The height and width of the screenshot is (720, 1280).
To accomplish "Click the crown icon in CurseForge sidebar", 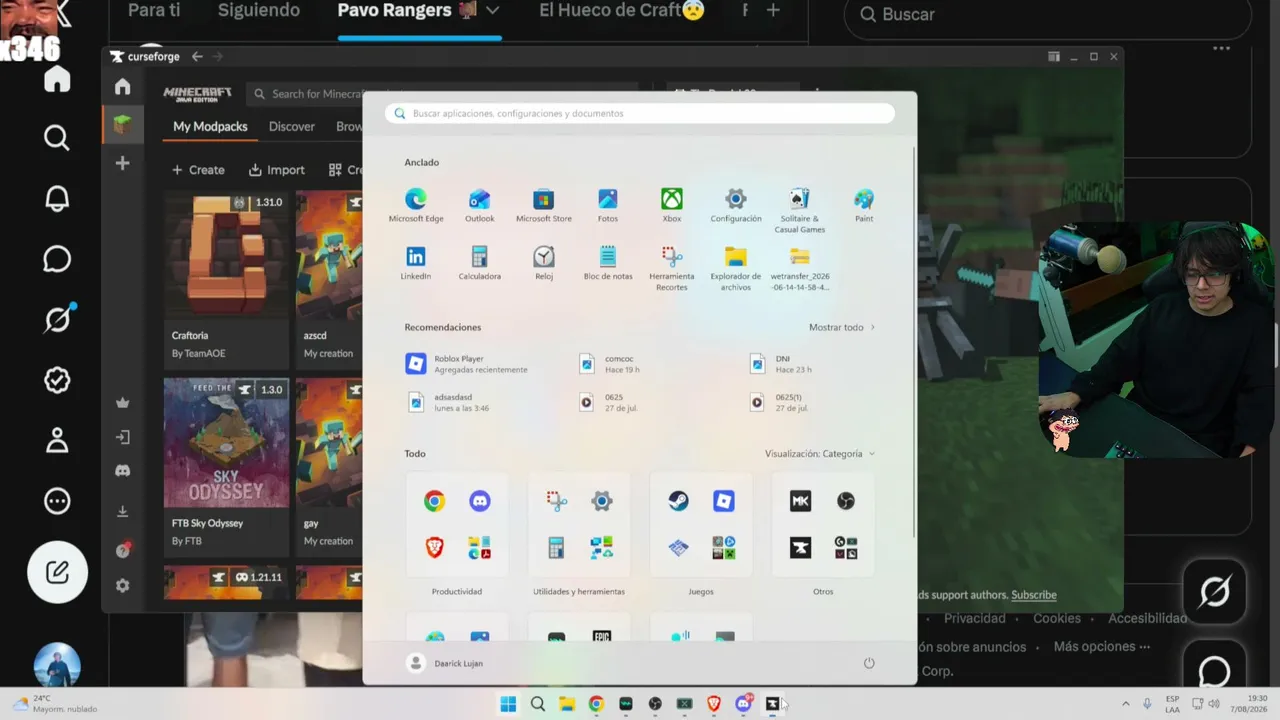I will pos(122,403).
